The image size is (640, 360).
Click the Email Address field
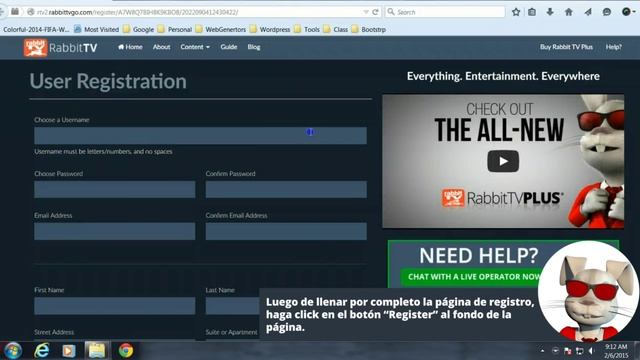click(x=115, y=231)
